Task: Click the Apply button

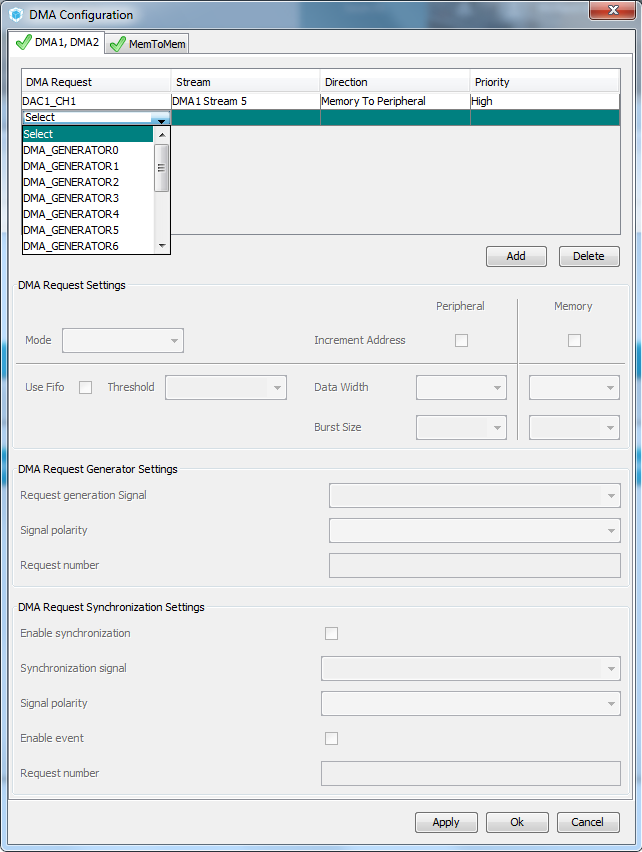Action: point(446,823)
